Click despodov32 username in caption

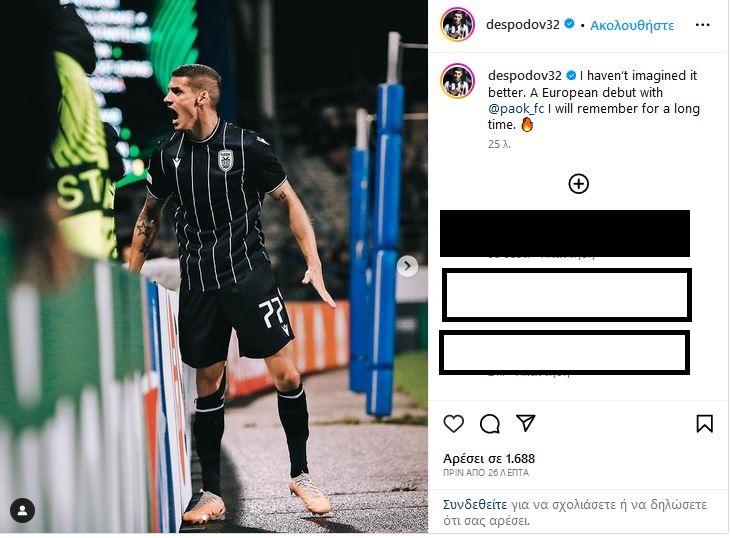[524, 75]
